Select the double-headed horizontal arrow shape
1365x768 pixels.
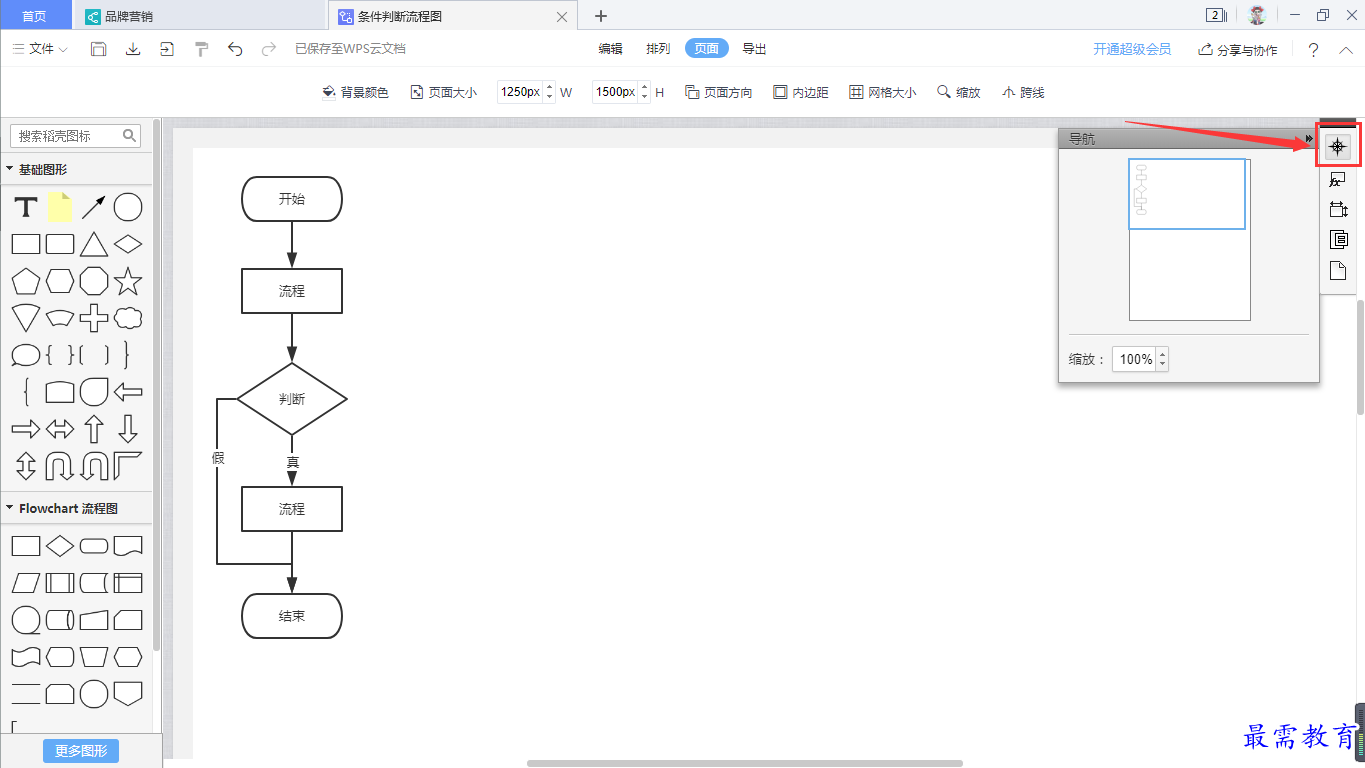(60, 429)
